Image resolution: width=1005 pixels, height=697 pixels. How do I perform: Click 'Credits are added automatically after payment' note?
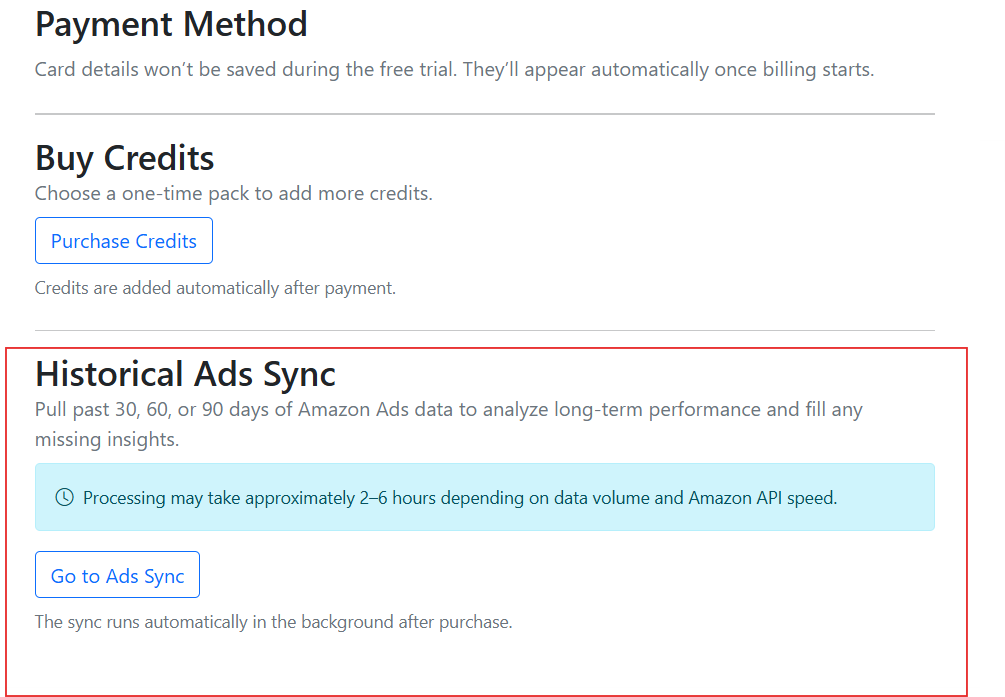pos(215,288)
